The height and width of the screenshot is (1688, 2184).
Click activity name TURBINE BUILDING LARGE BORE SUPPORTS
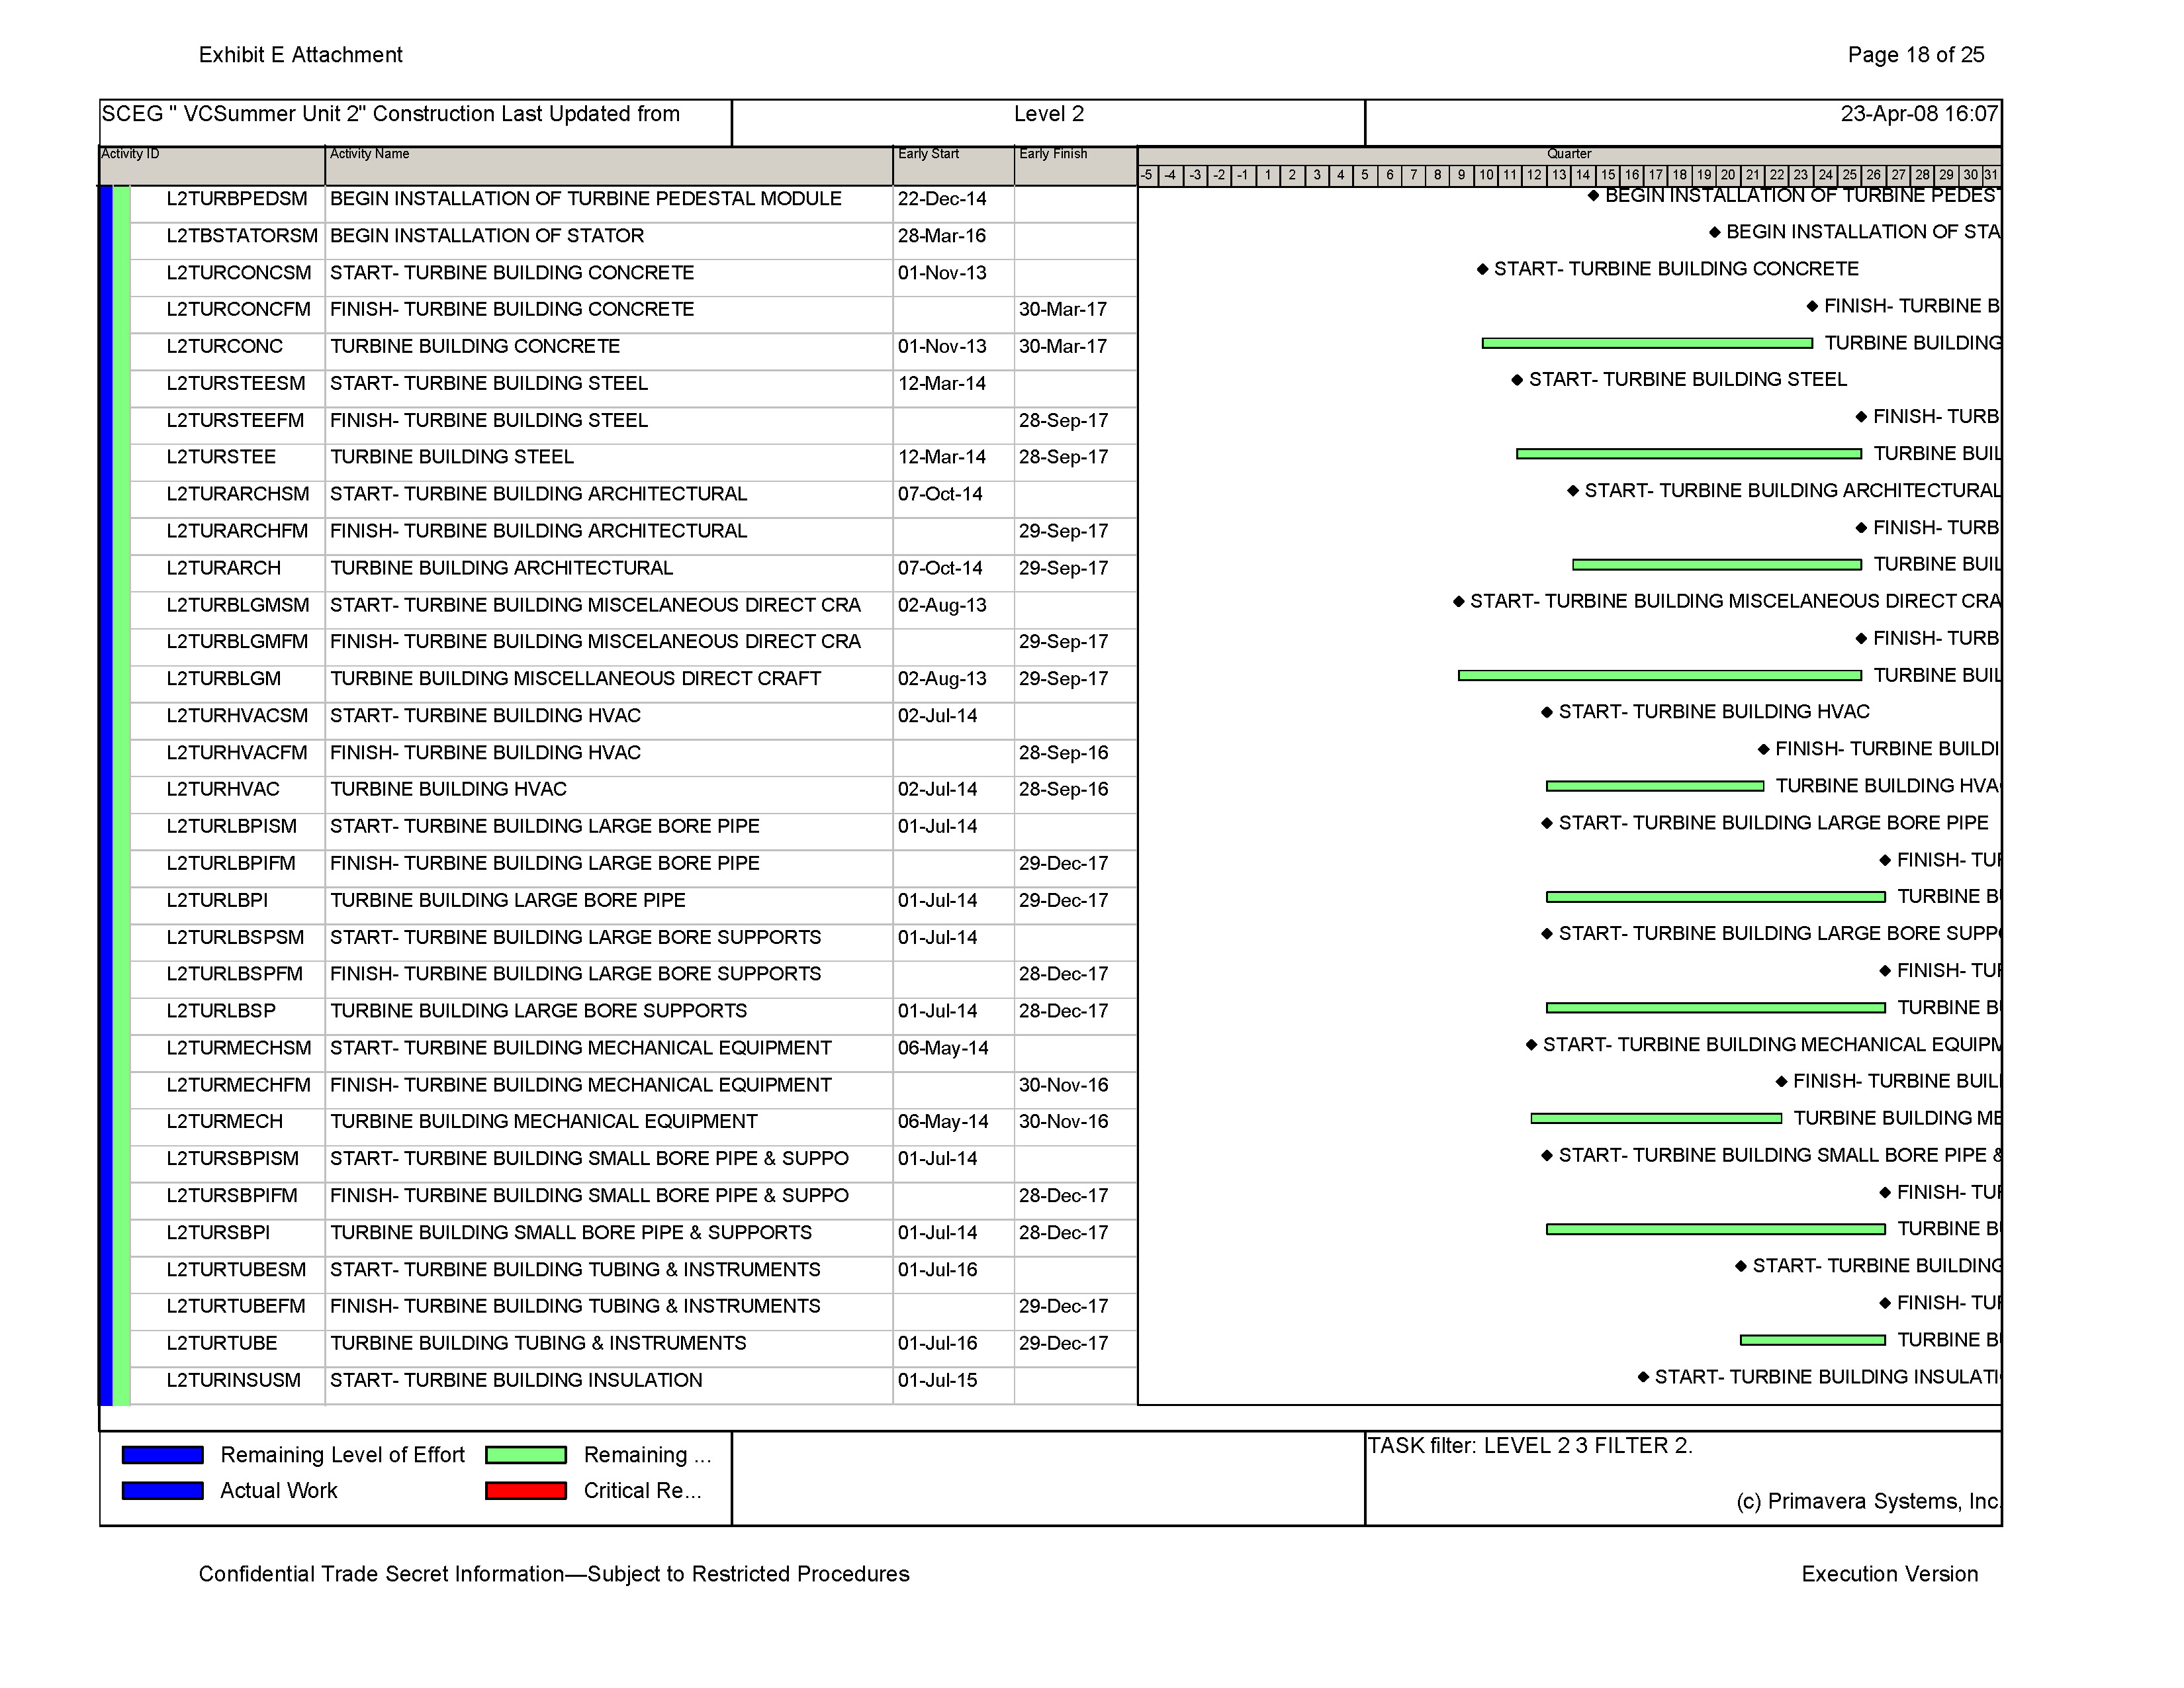click(539, 1011)
